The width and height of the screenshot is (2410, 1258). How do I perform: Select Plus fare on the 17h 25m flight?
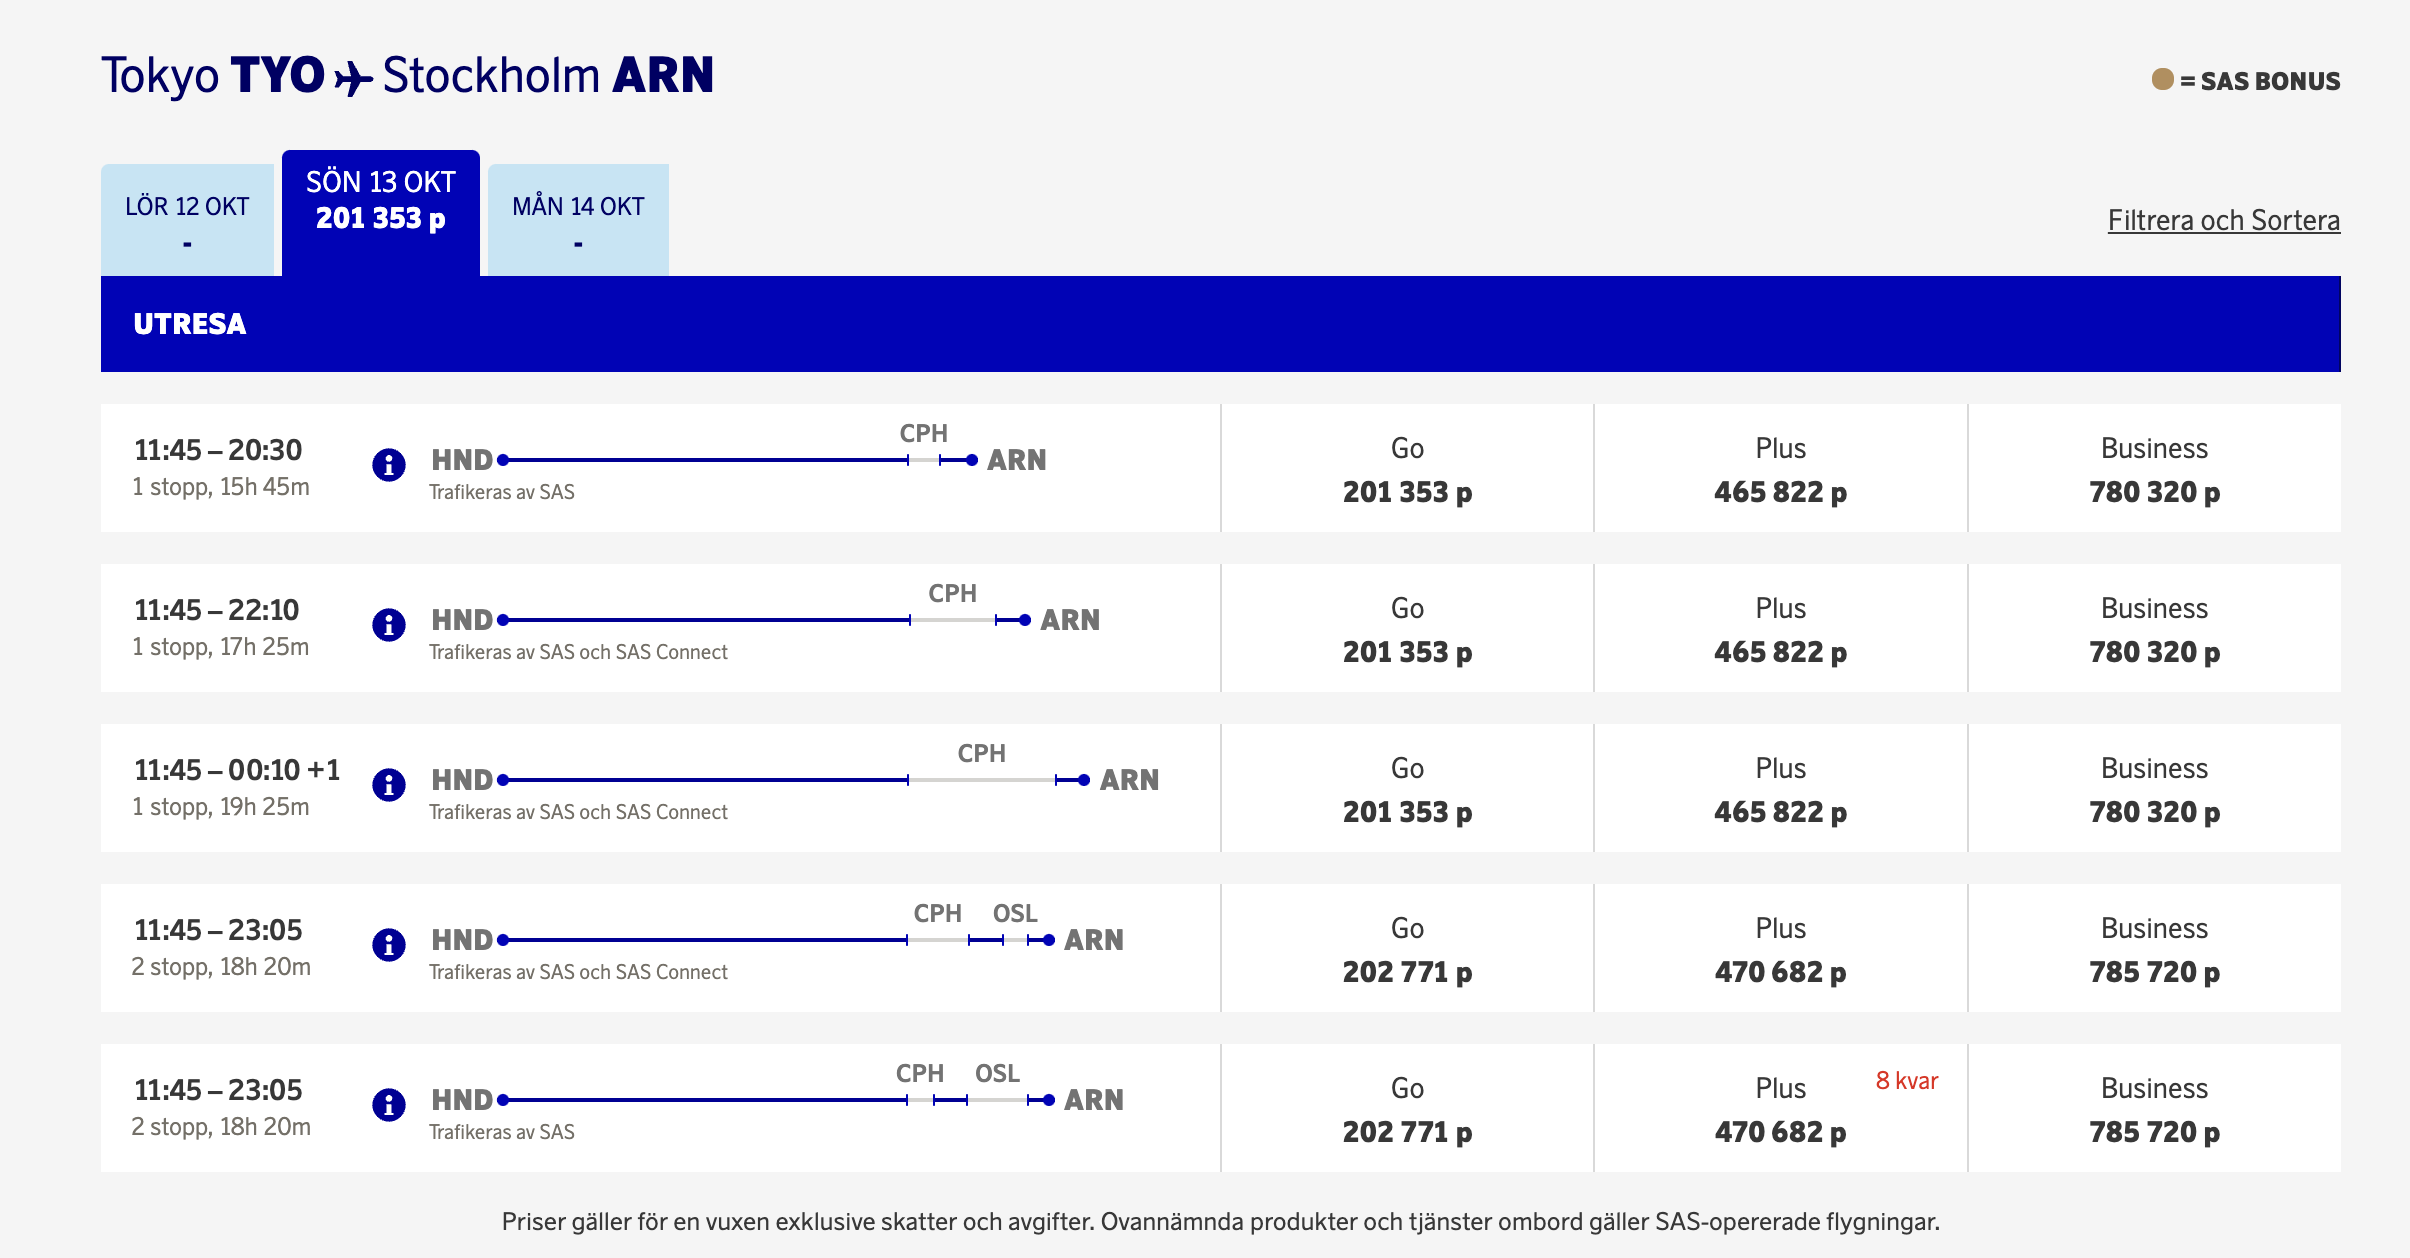coord(1781,628)
